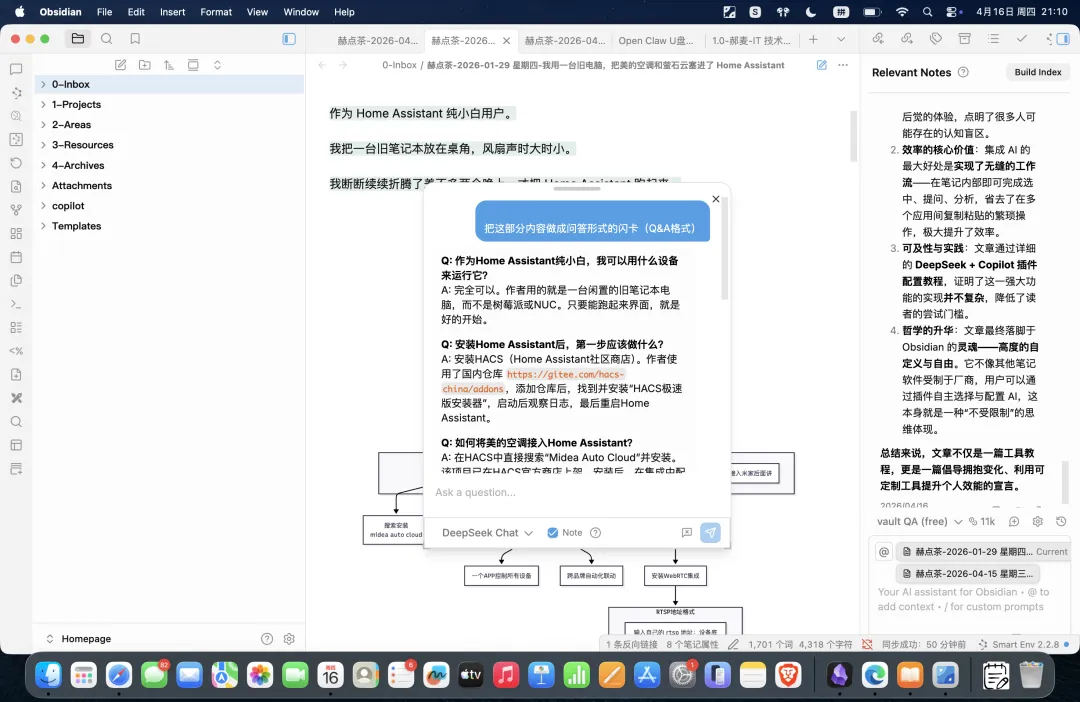Click the Smart Env 2.2.8 status item
The image size is (1080, 702).
point(1023,644)
